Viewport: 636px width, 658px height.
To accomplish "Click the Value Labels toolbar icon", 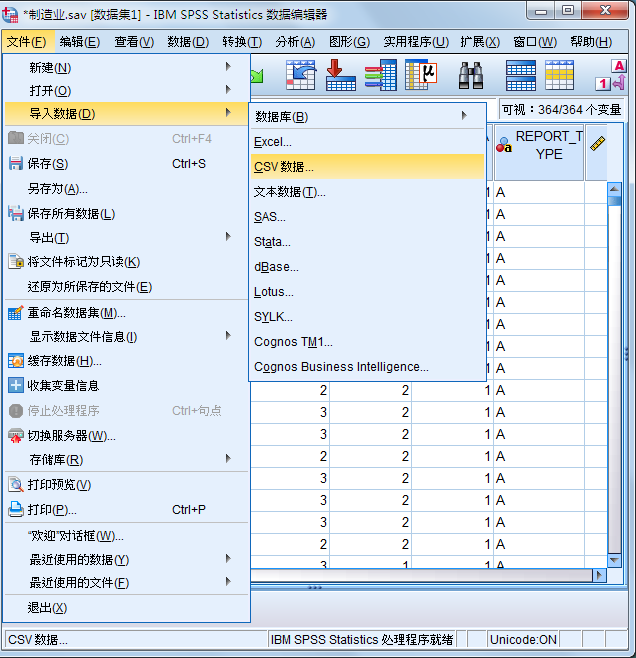I will pyautogui.click(x=610, y=76).
